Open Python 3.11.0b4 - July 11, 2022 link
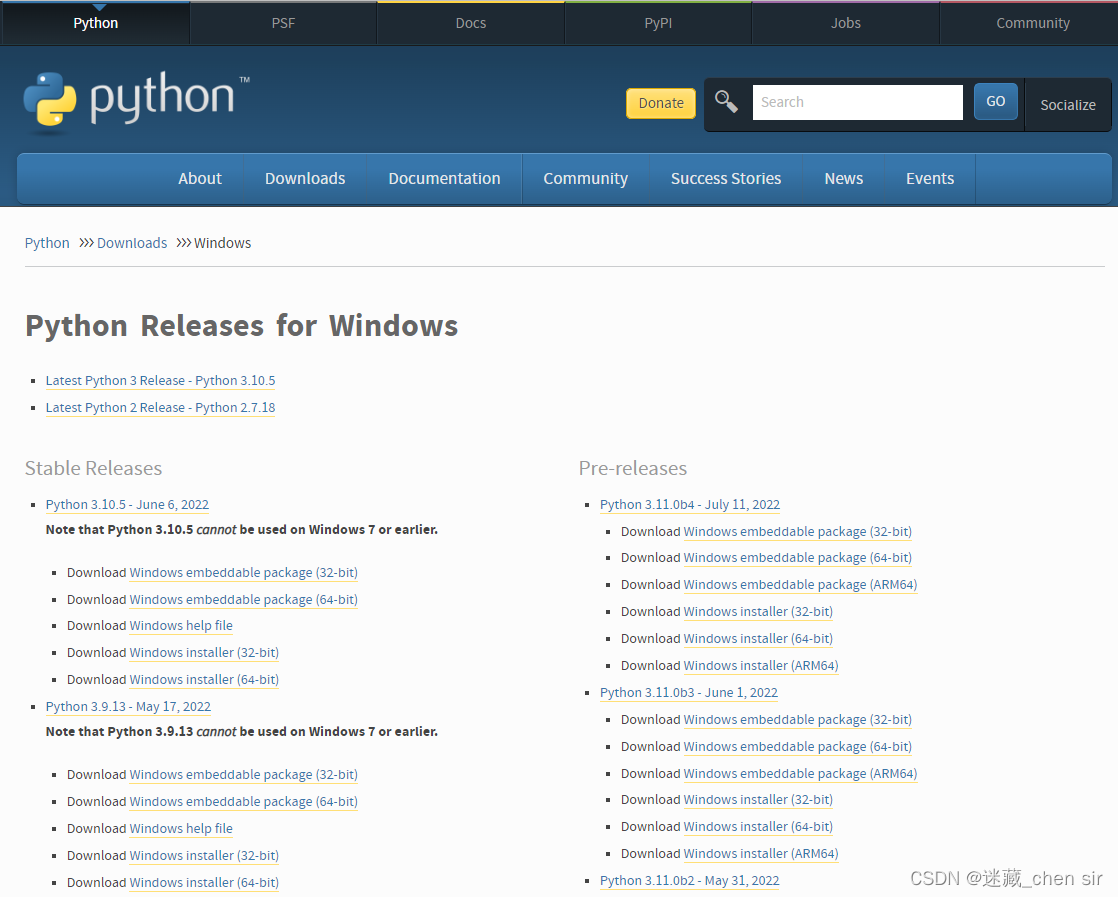This screenshot has width=1118, height=897. [690, 505]
